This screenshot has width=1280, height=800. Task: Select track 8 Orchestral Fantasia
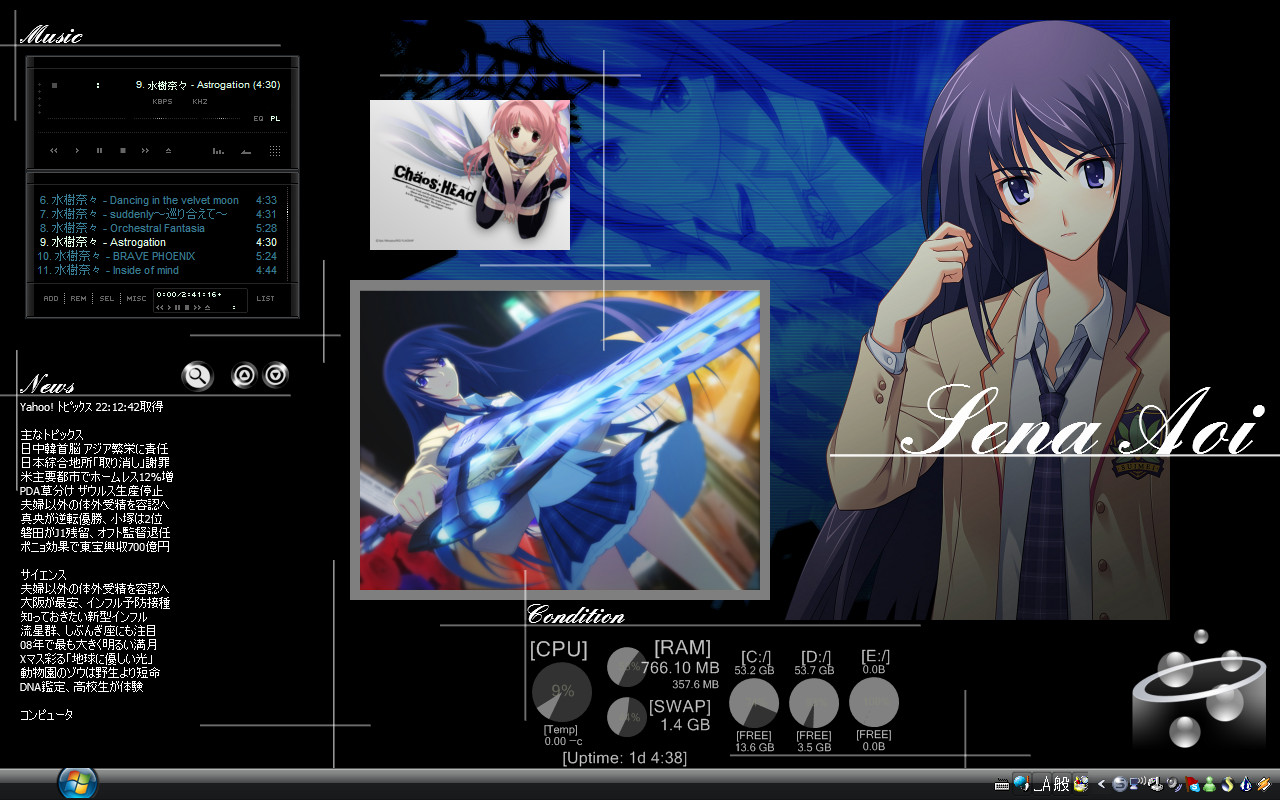pos(158,228)
